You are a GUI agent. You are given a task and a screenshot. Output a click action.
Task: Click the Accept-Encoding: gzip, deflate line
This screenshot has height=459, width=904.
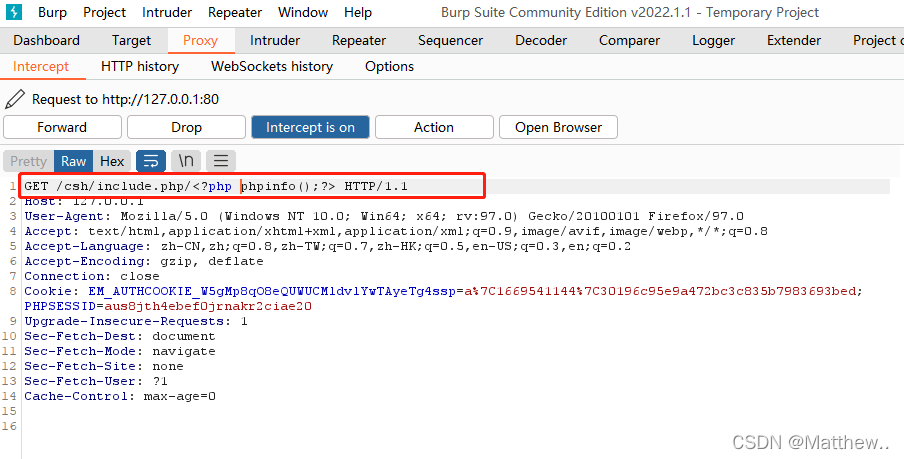(x=144, y=262)
